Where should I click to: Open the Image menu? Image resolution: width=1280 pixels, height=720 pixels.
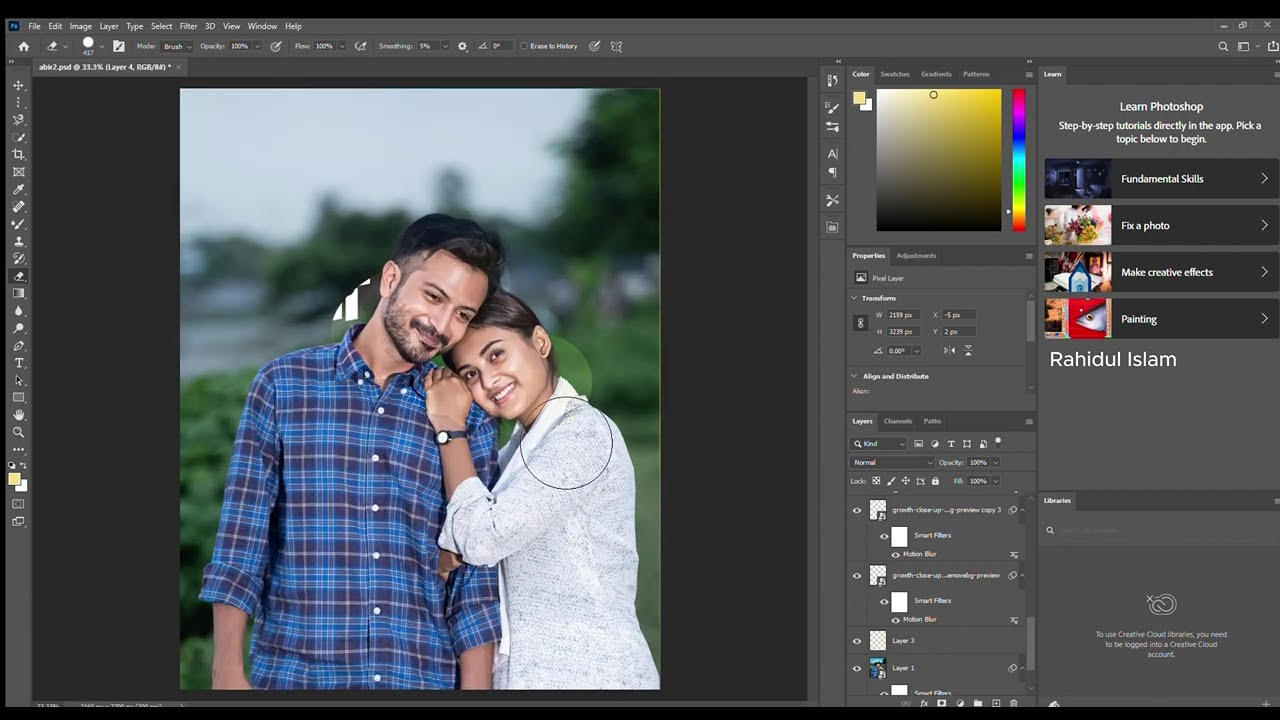[x=81, y=26]
